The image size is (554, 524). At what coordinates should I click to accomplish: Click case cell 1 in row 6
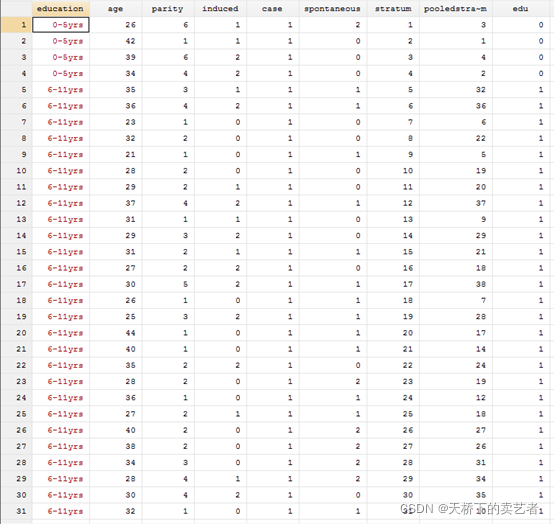click(x=272, y=106)
